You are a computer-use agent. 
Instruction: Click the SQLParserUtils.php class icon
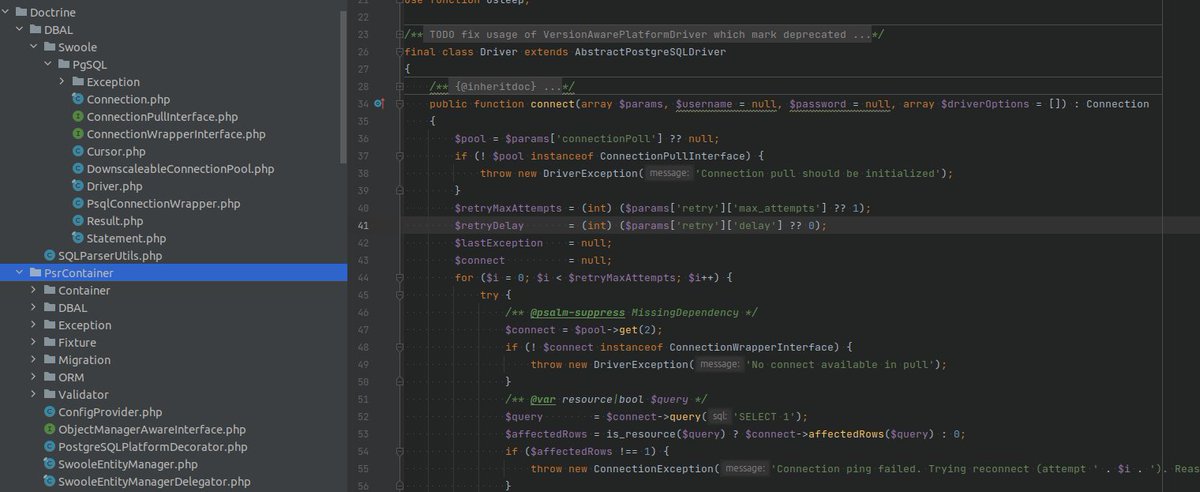pyautogui.click(x=49, y=255)
